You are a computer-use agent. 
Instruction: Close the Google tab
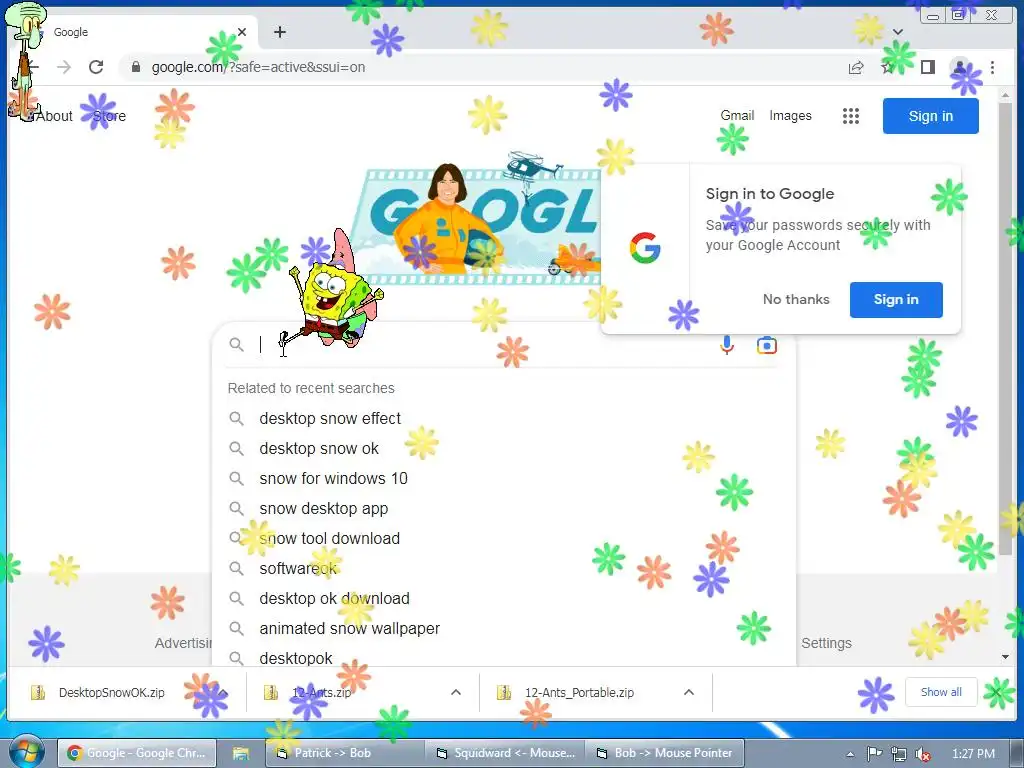coord(242,32)
